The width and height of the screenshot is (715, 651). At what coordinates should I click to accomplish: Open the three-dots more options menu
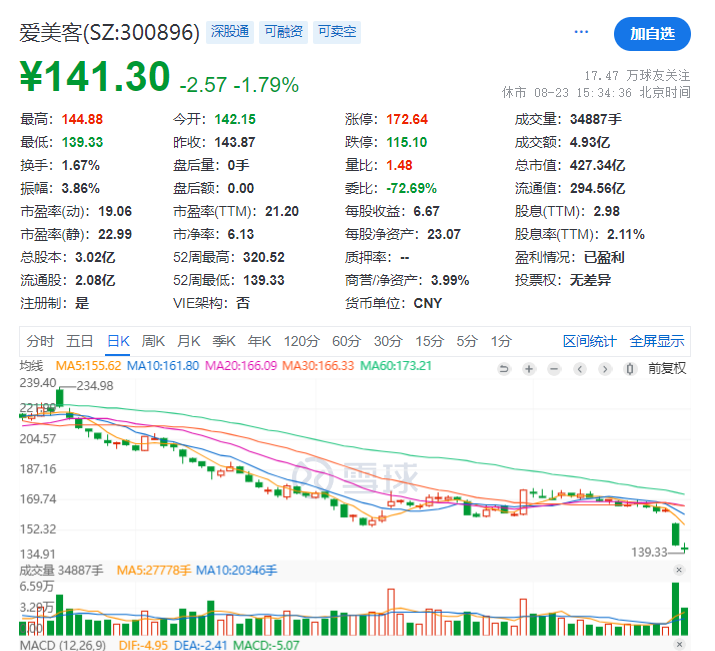581,32
